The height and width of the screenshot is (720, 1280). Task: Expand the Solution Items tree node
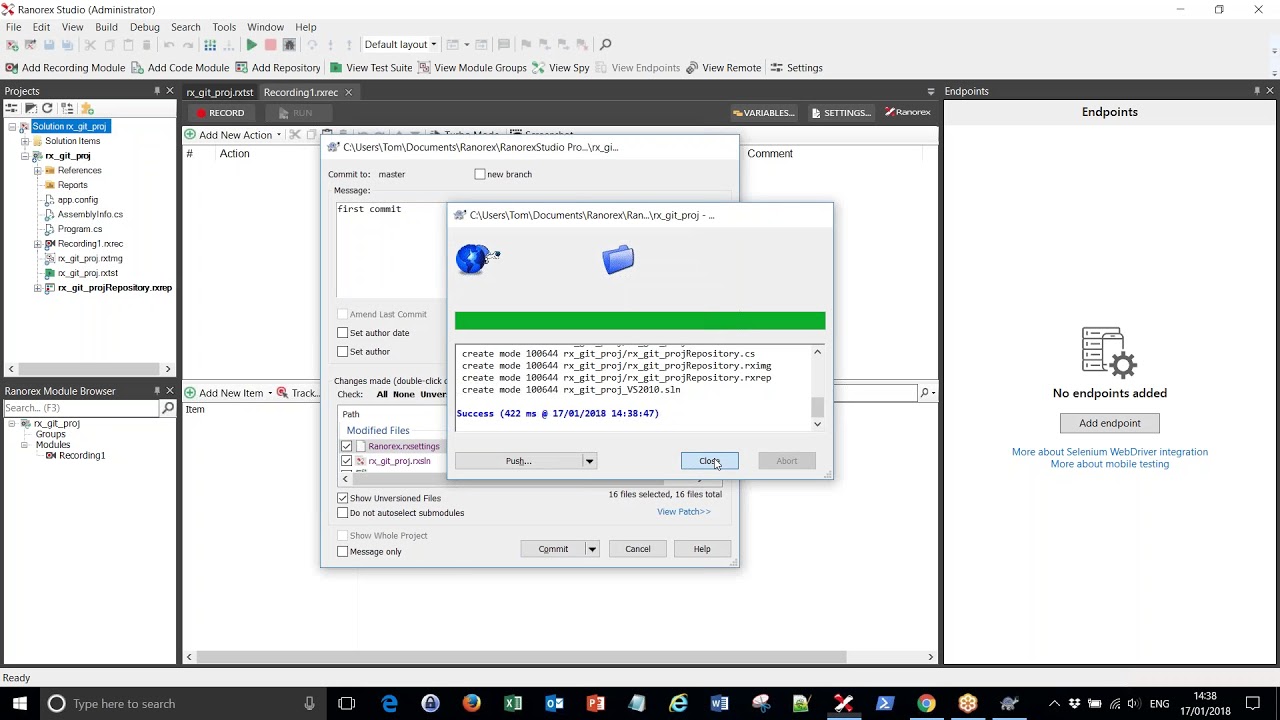pyautogui.click(x=25, y=141)
